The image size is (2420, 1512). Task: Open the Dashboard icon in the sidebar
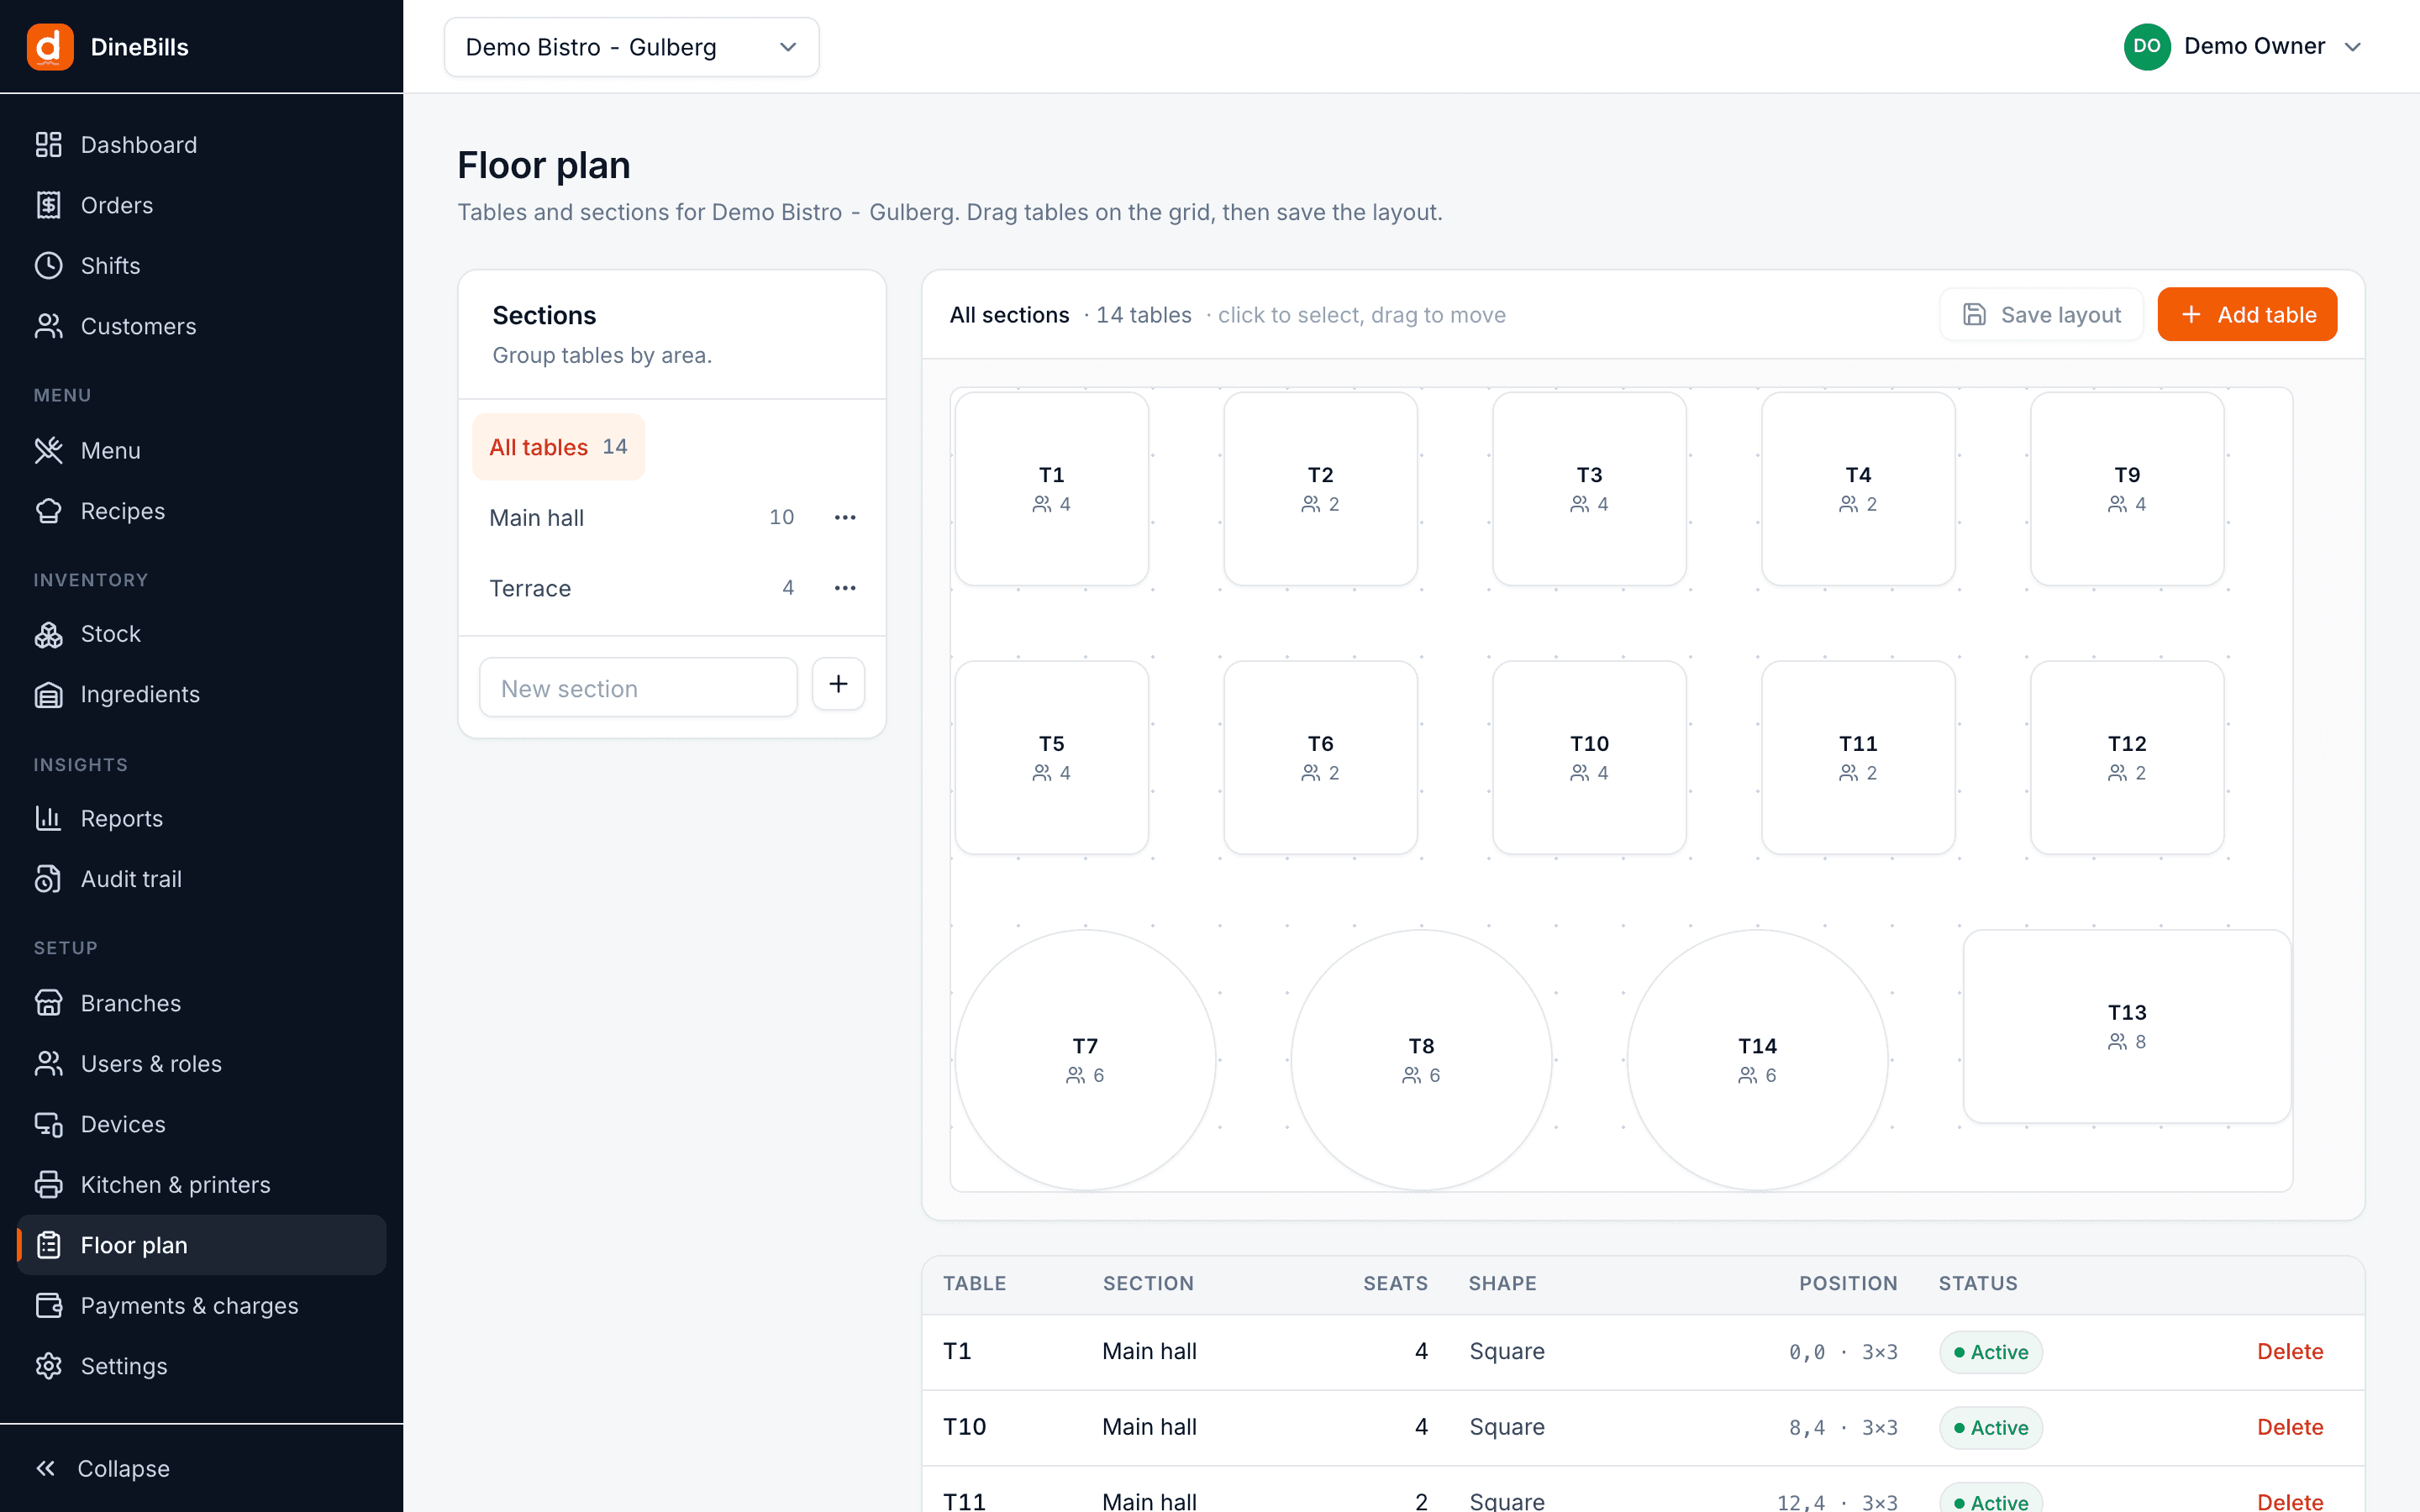(48, 145)
